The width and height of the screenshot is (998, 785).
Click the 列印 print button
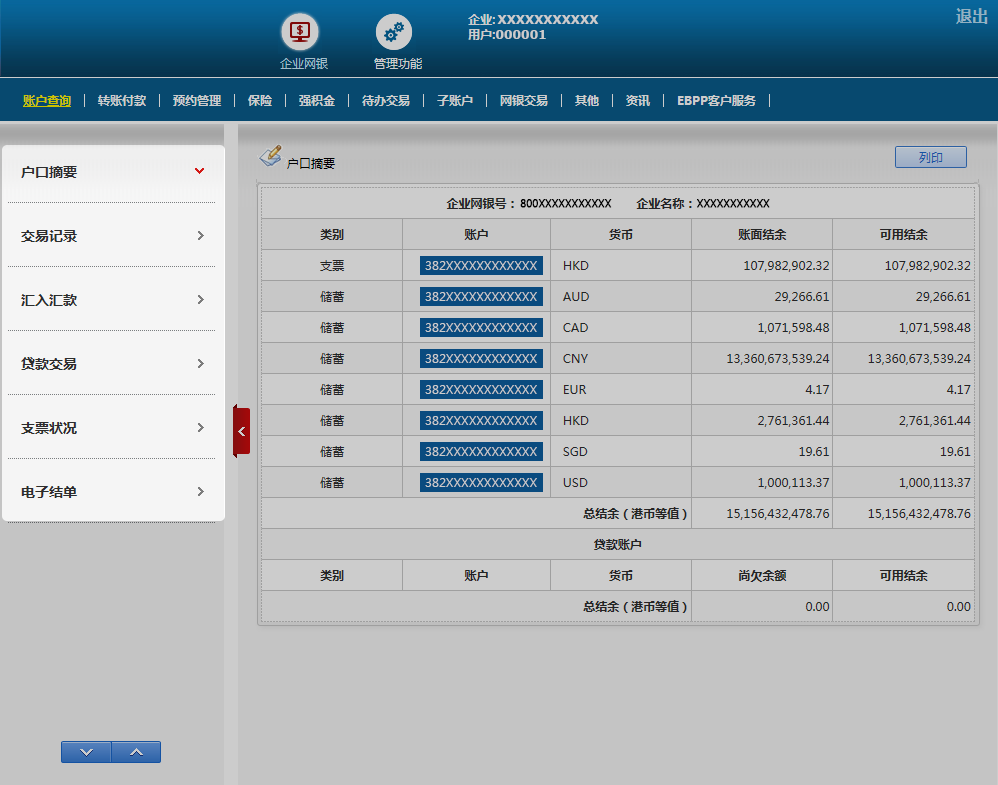coord(930,157)
